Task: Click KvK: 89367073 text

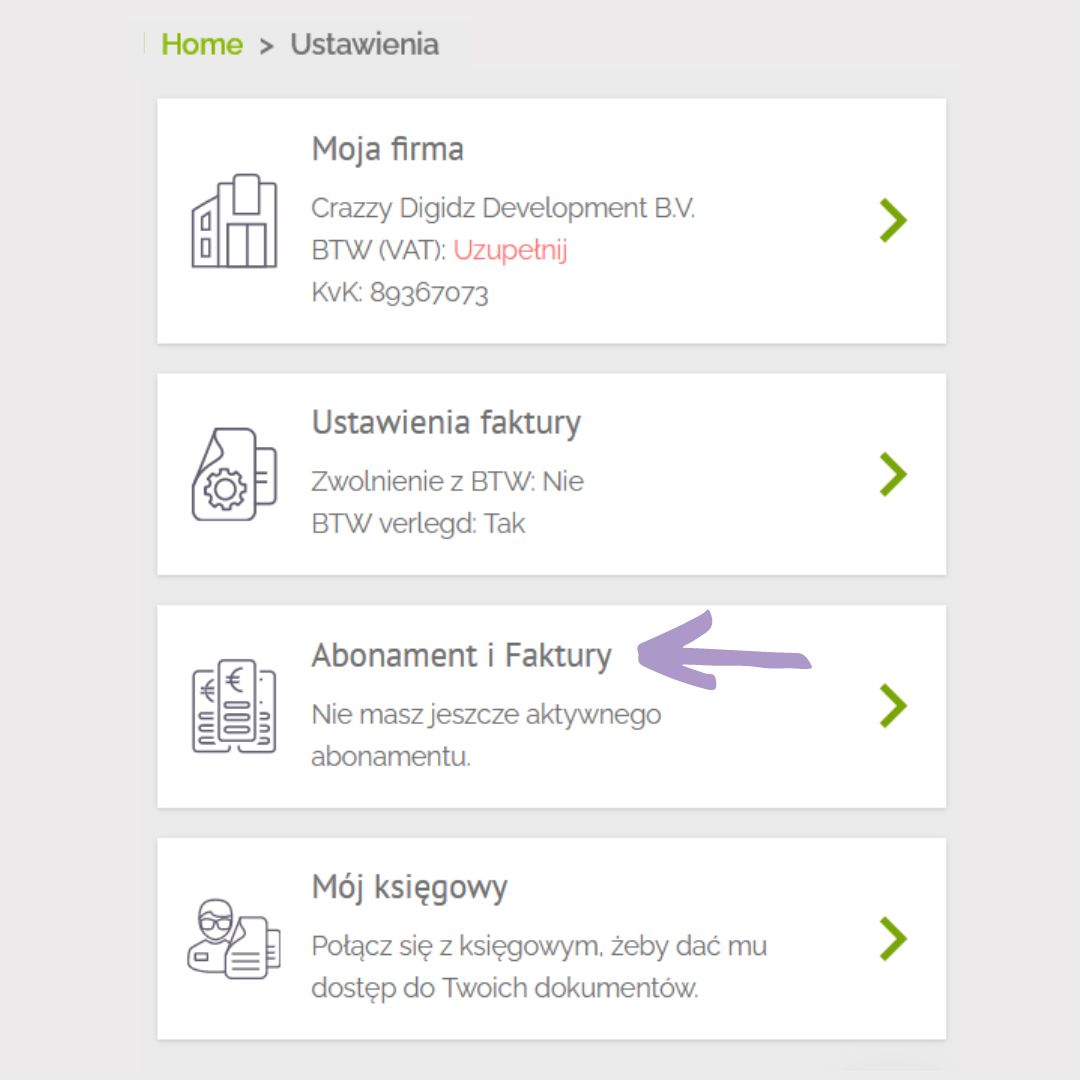Action: coord(399,293)
